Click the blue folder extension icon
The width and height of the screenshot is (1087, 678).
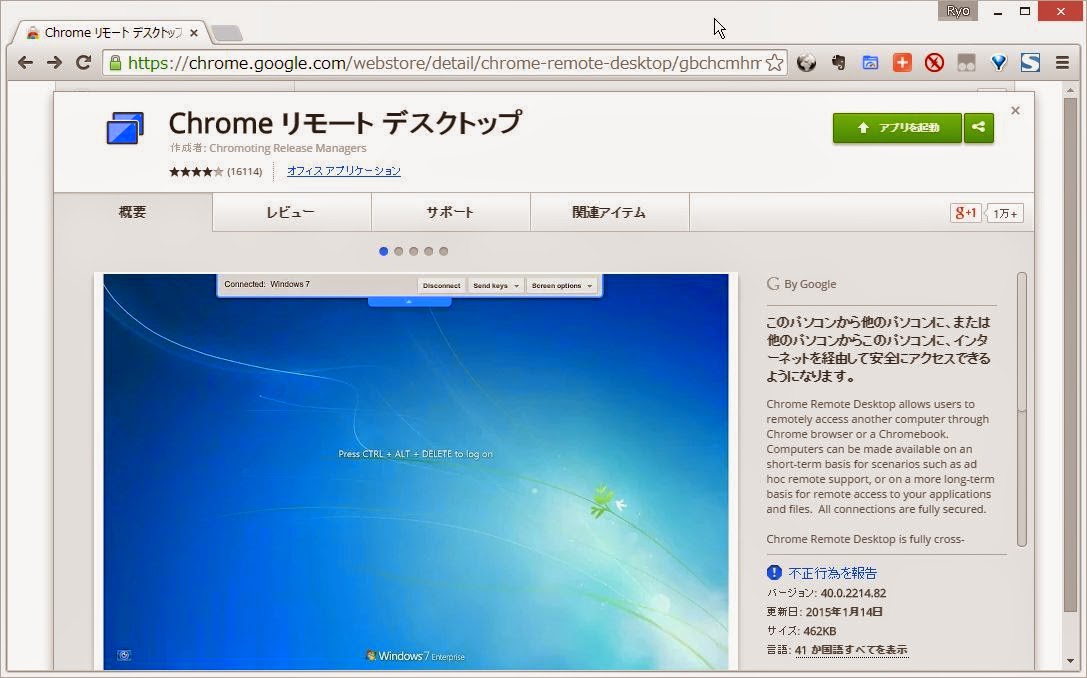click(x=870, y=63)
